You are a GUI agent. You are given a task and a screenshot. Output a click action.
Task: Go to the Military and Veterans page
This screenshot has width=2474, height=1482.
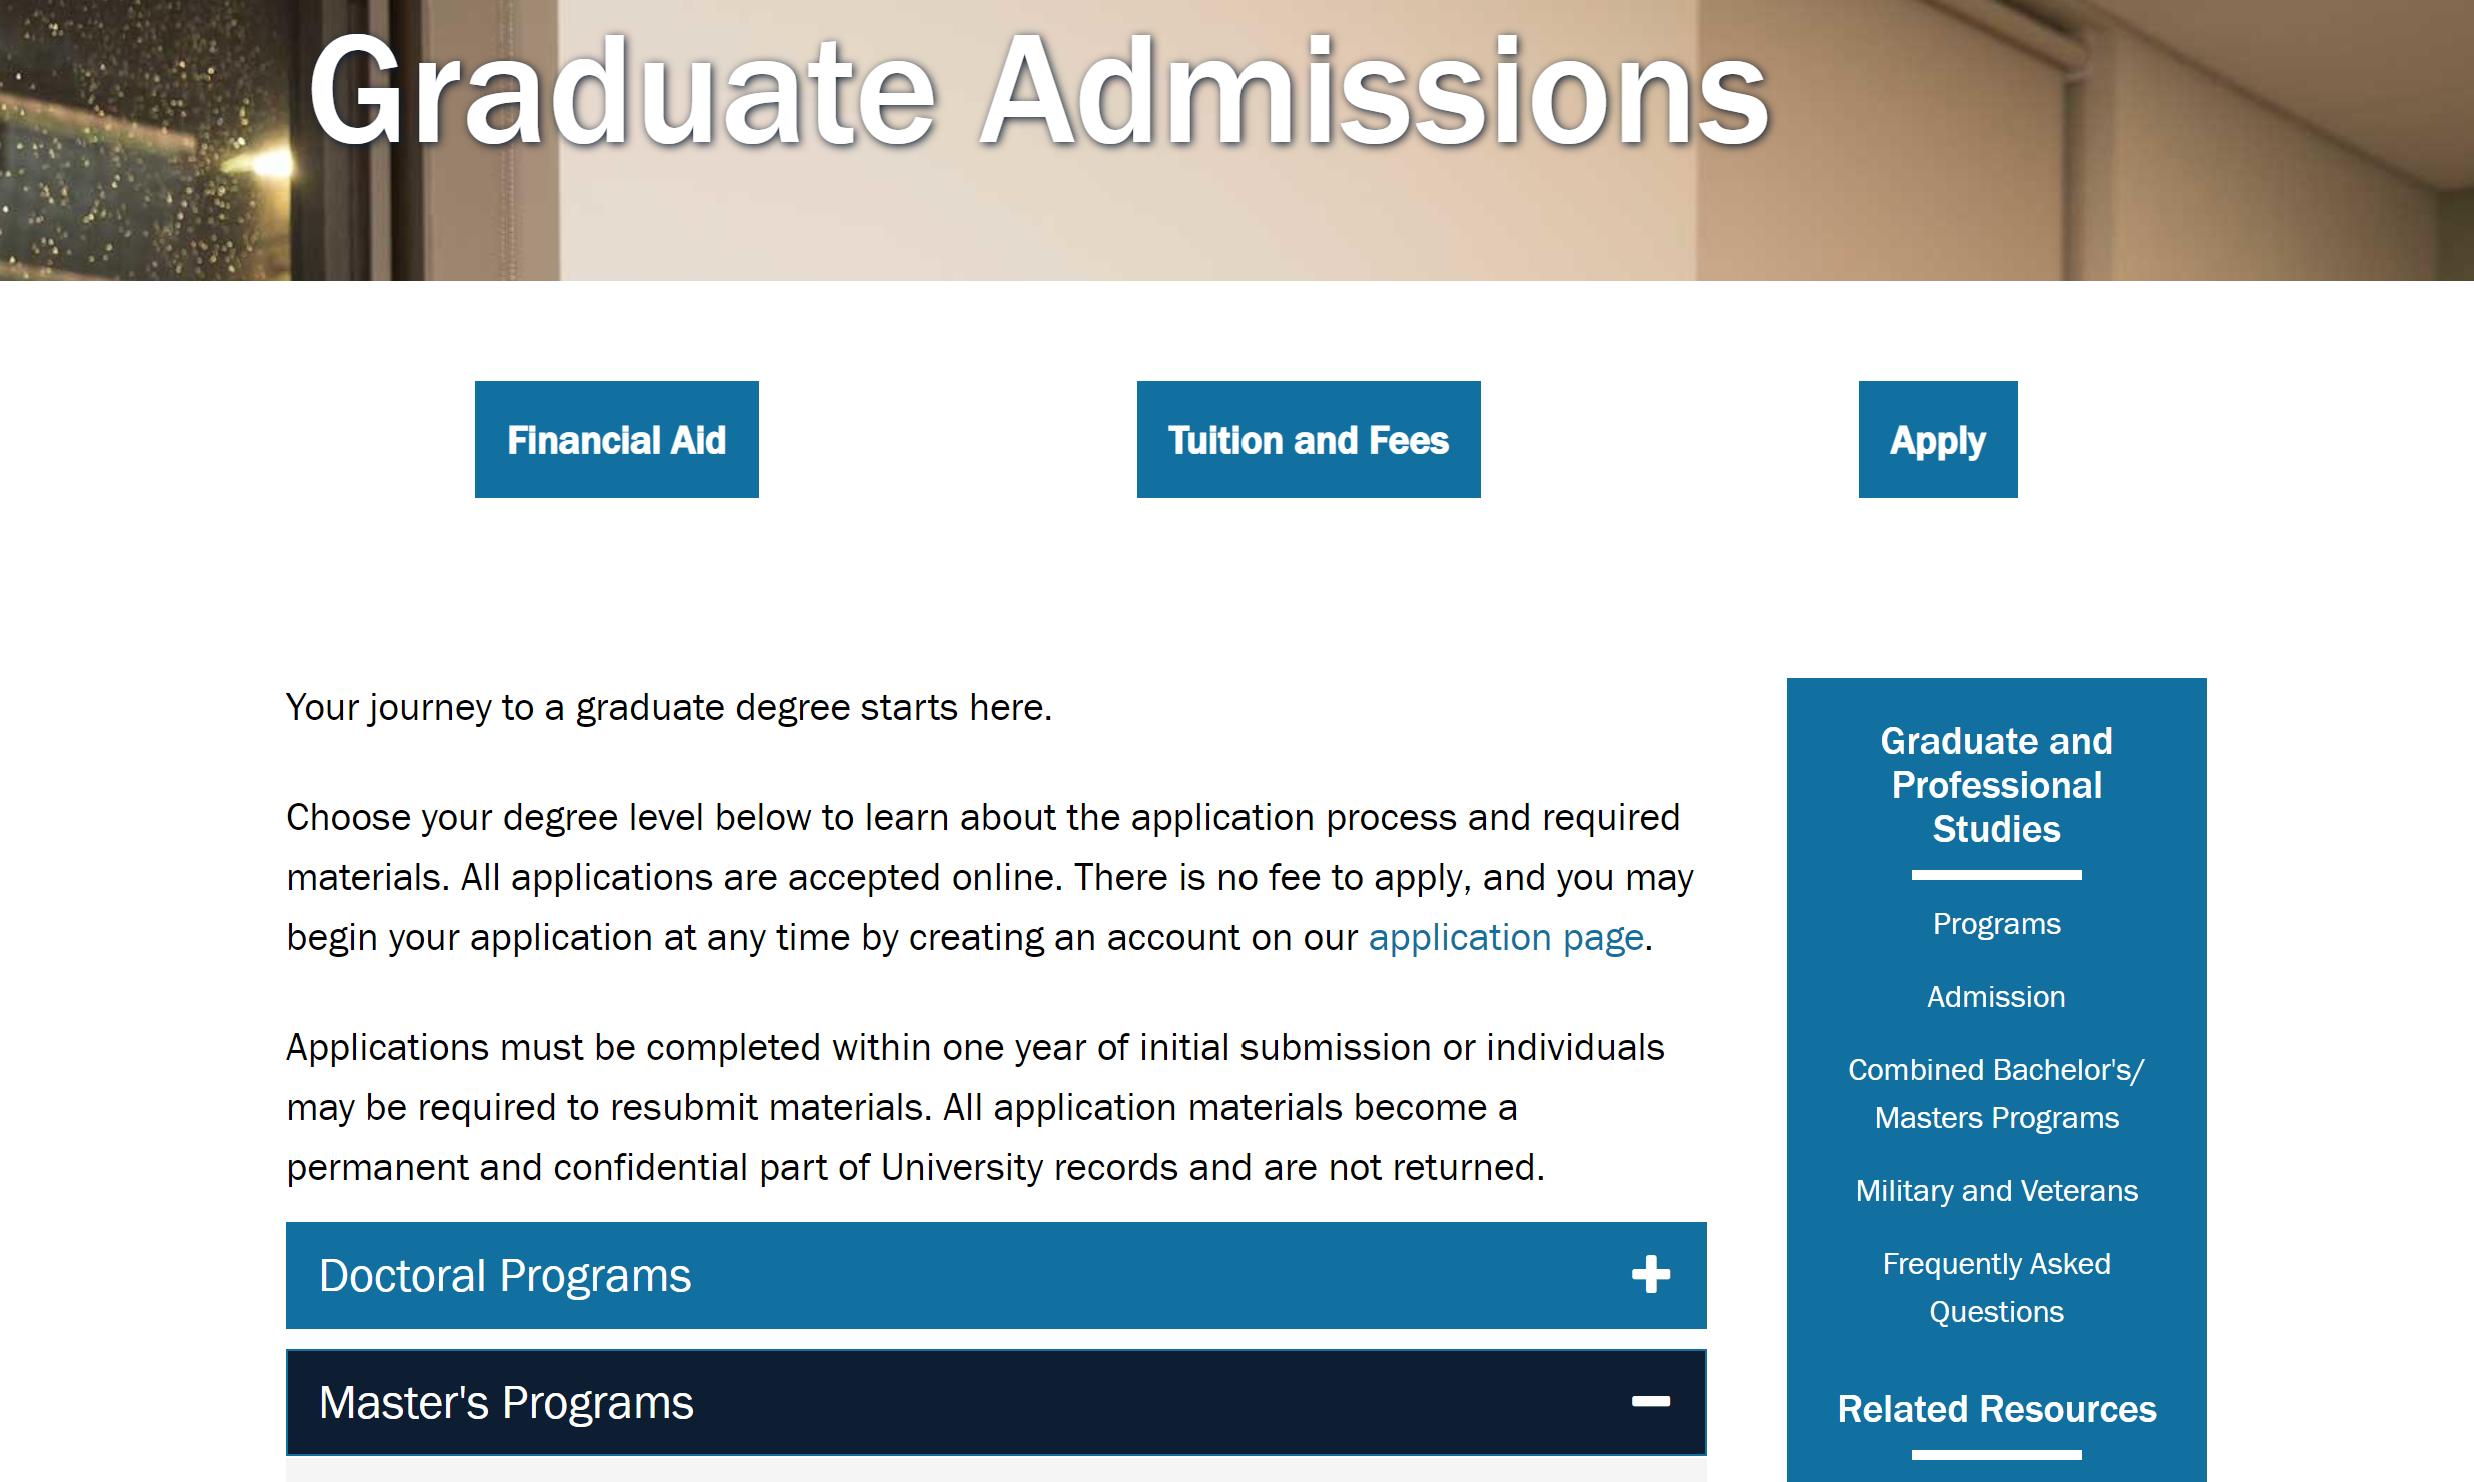[1996, 1191]
